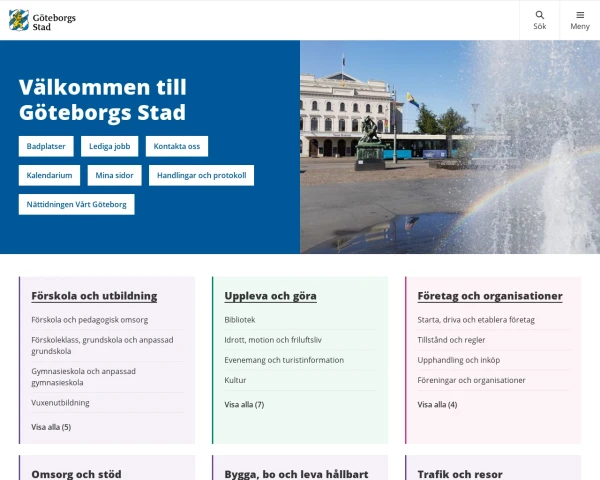Go to Tillstånd och regler
Viewport: 600px width, 480px height.
click(x=451, y=340)
